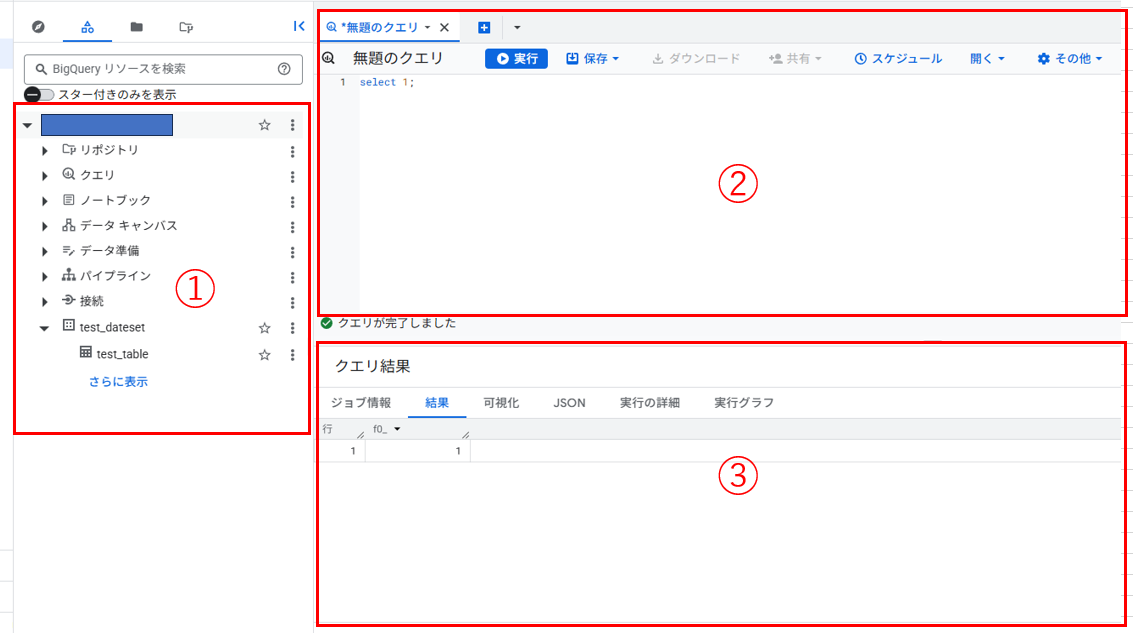
Task: Collapse the left panel with arrow icon
Action: pos(298,27)
